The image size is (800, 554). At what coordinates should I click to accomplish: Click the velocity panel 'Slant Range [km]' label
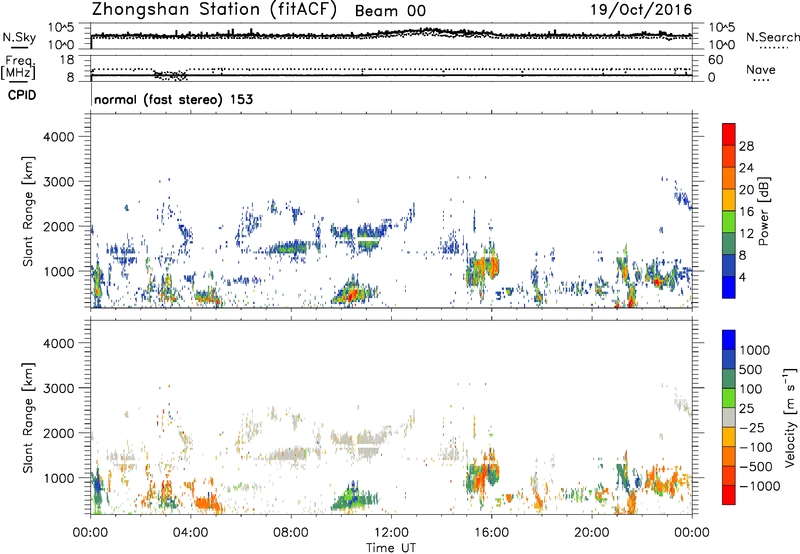[x=28, y=418]
